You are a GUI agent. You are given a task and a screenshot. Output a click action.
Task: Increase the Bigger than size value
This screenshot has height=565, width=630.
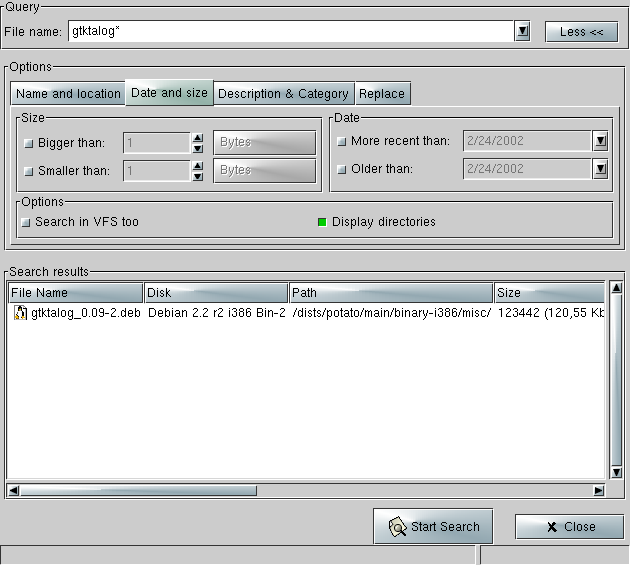click(197, 138)
